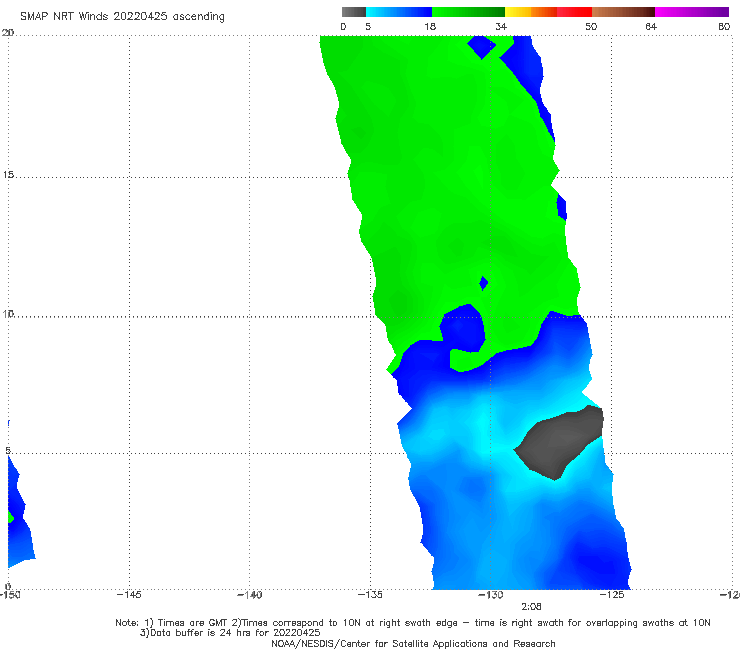
Task: Click the longitude label '-140'
Action: [250, 595]
